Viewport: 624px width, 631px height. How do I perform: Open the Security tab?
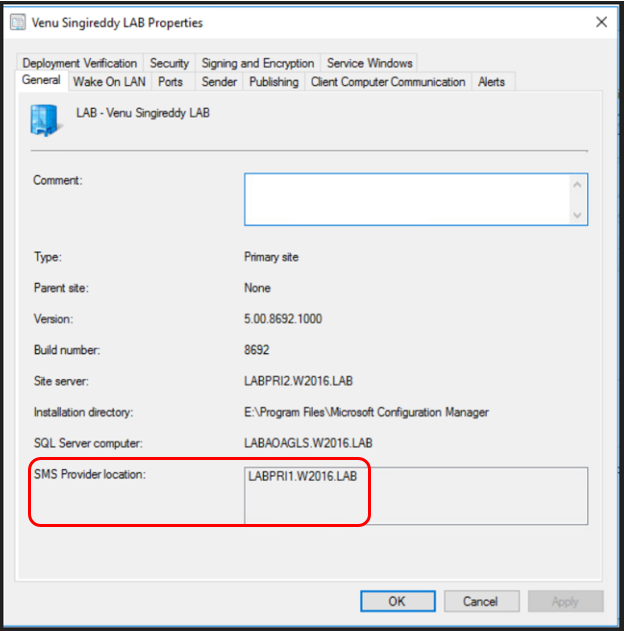point(169,63)
